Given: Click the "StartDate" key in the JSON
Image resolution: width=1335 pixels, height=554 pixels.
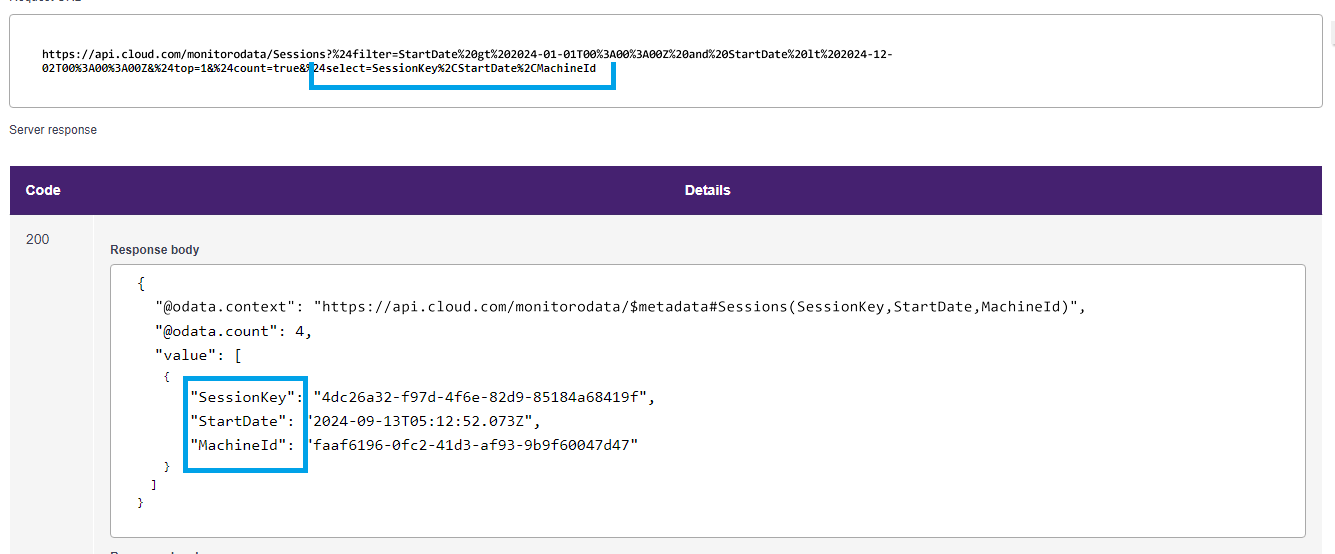Looking at the screenshot, I should coord(238,421).
